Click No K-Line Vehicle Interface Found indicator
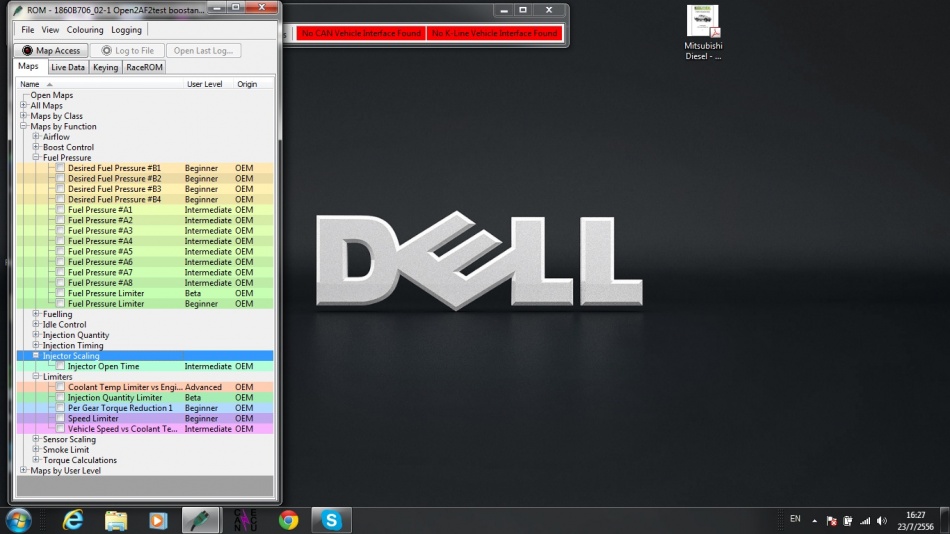This screenshot has height=534, width=950. click(x=494, y=33)
